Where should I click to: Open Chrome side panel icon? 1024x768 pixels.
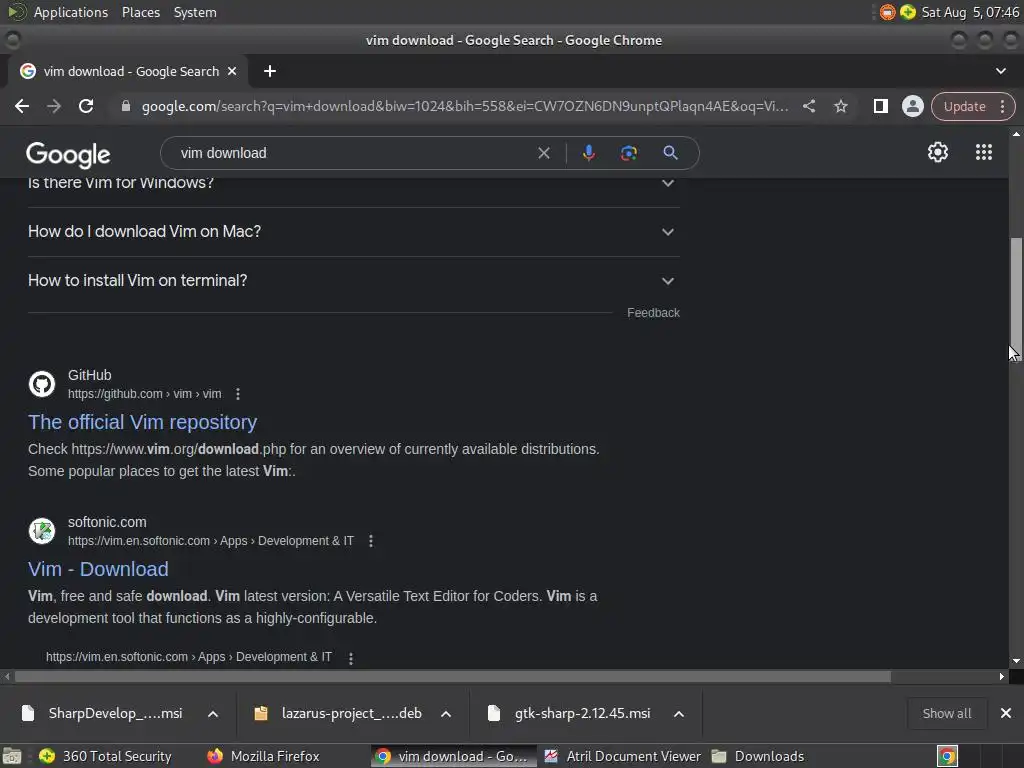pos(880,106)
